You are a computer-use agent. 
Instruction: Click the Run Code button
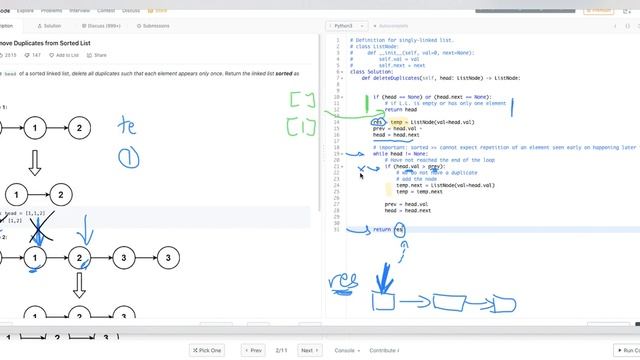(x=628, y=350)
